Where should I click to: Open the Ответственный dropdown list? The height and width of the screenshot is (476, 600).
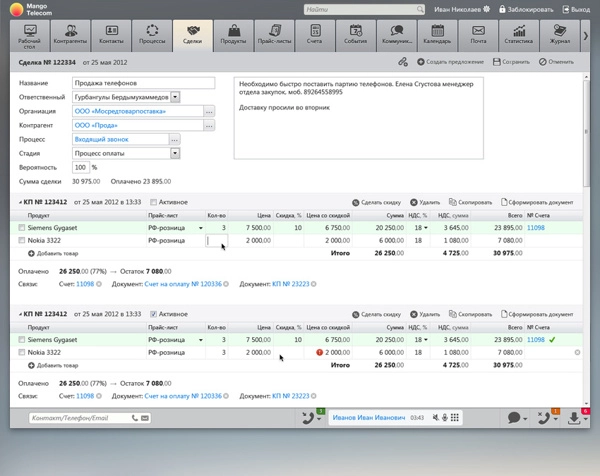pos(175,97)
